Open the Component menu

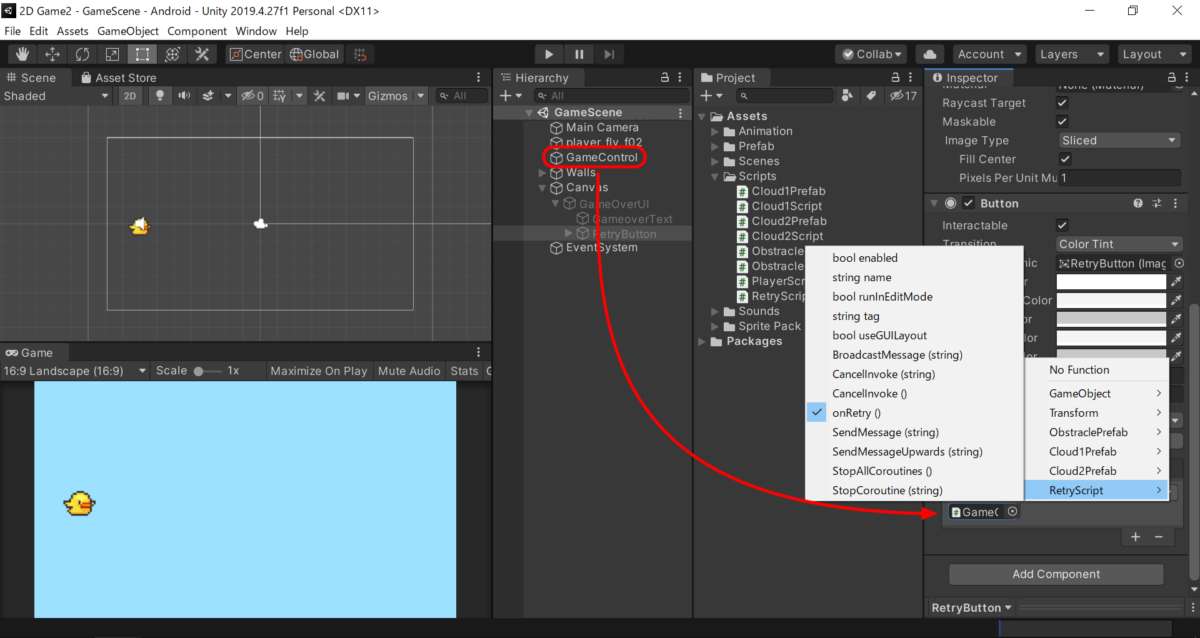point(197,31)
